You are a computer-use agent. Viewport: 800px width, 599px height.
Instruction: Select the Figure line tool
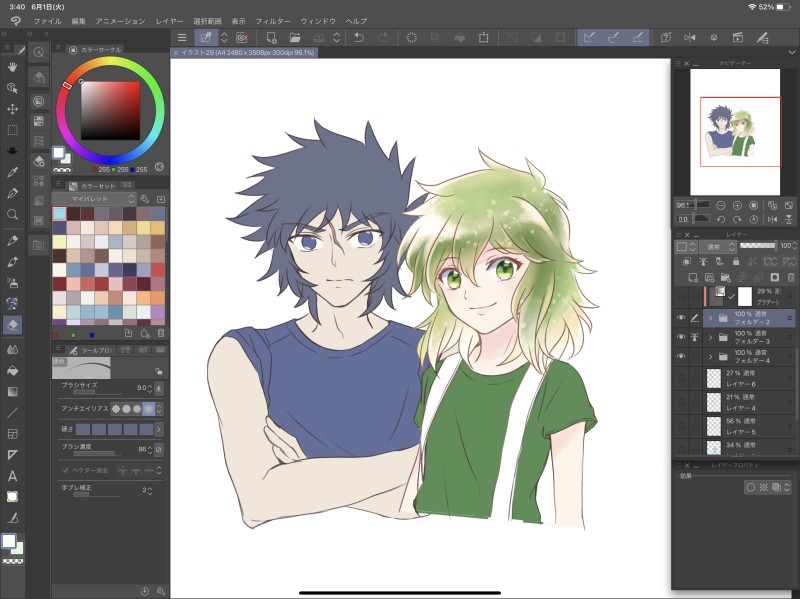[x=12, y=413]
